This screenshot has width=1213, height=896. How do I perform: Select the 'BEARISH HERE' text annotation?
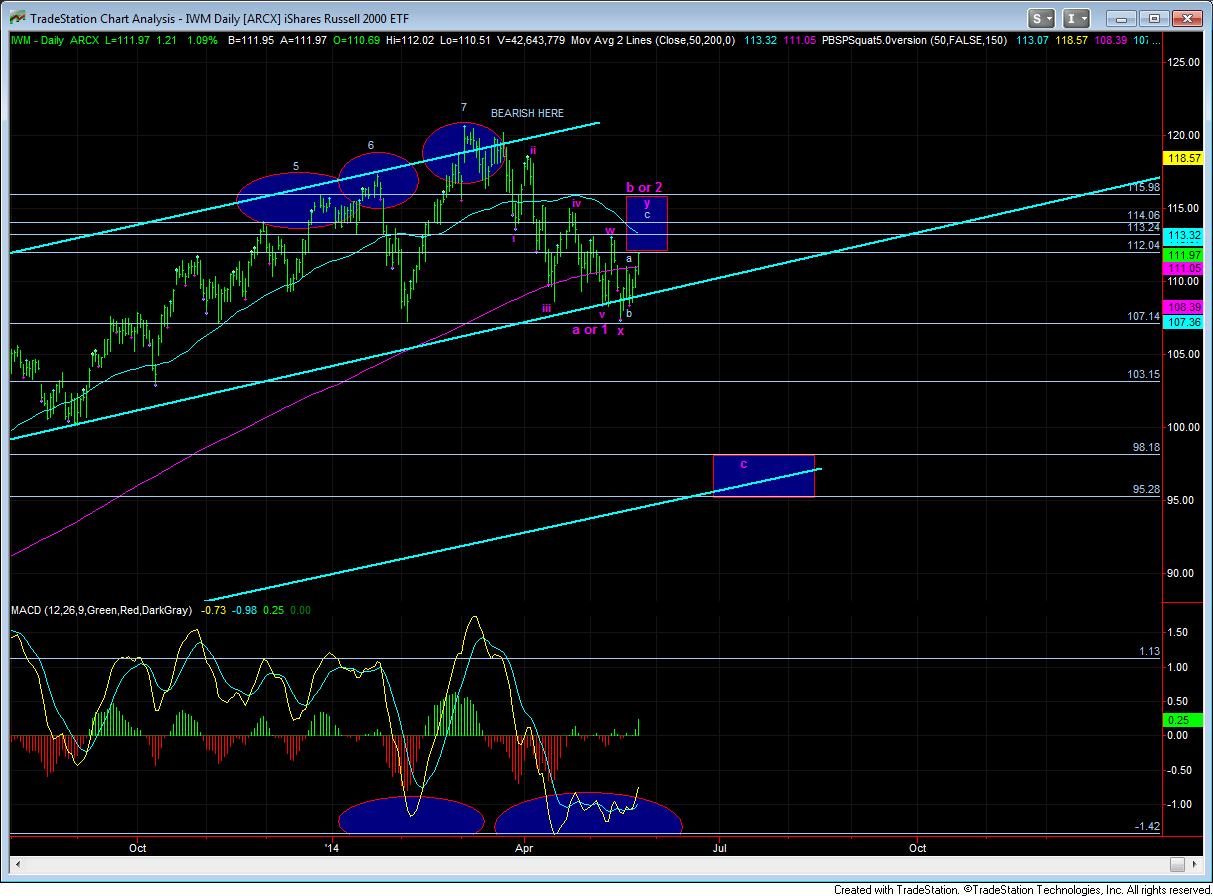pos(526,113)
